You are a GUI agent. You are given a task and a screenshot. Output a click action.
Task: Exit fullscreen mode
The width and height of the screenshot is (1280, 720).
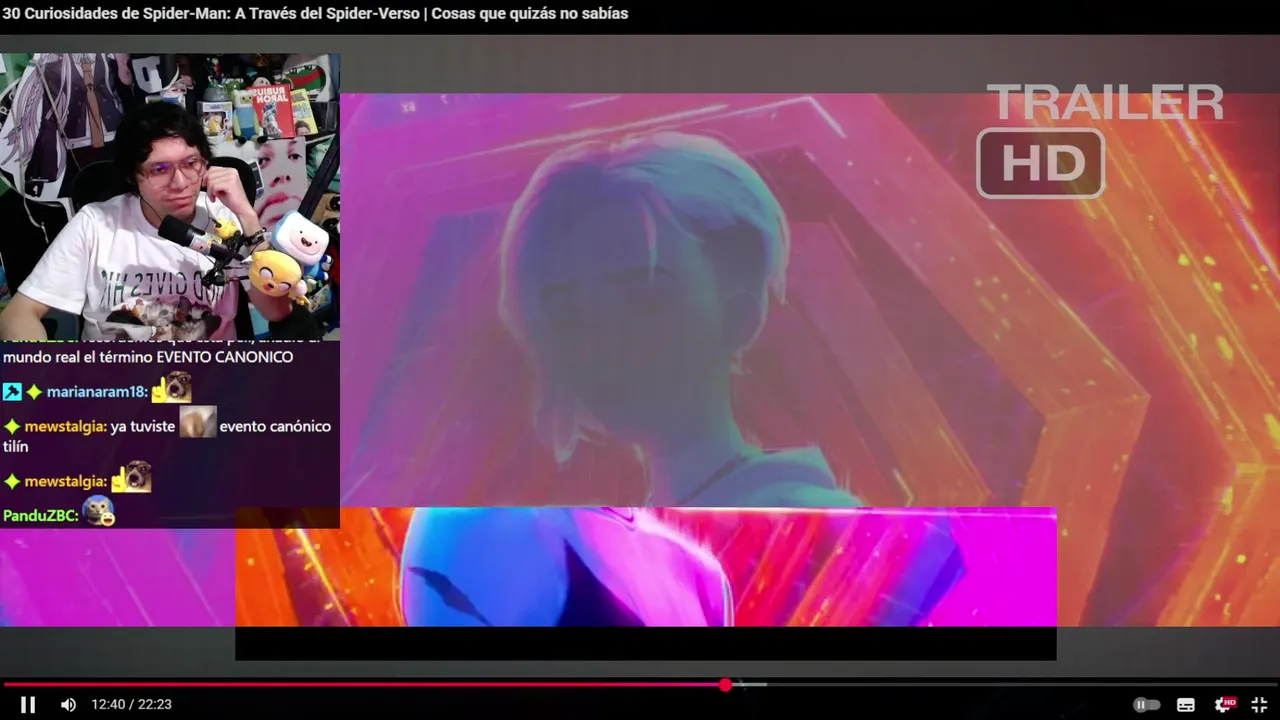point(1259,705)
